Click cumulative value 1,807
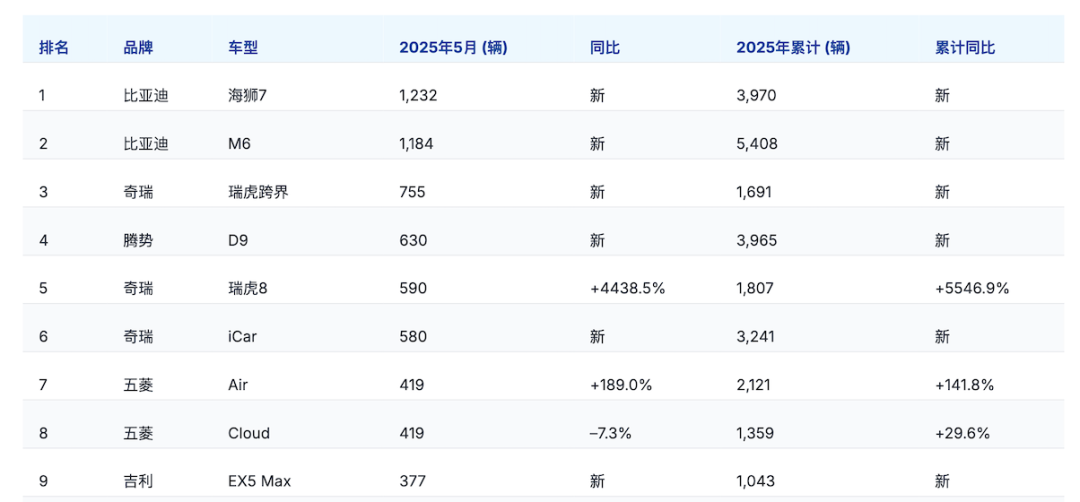This screenshot has width=1080, height=502. click(x=756, y=289)
